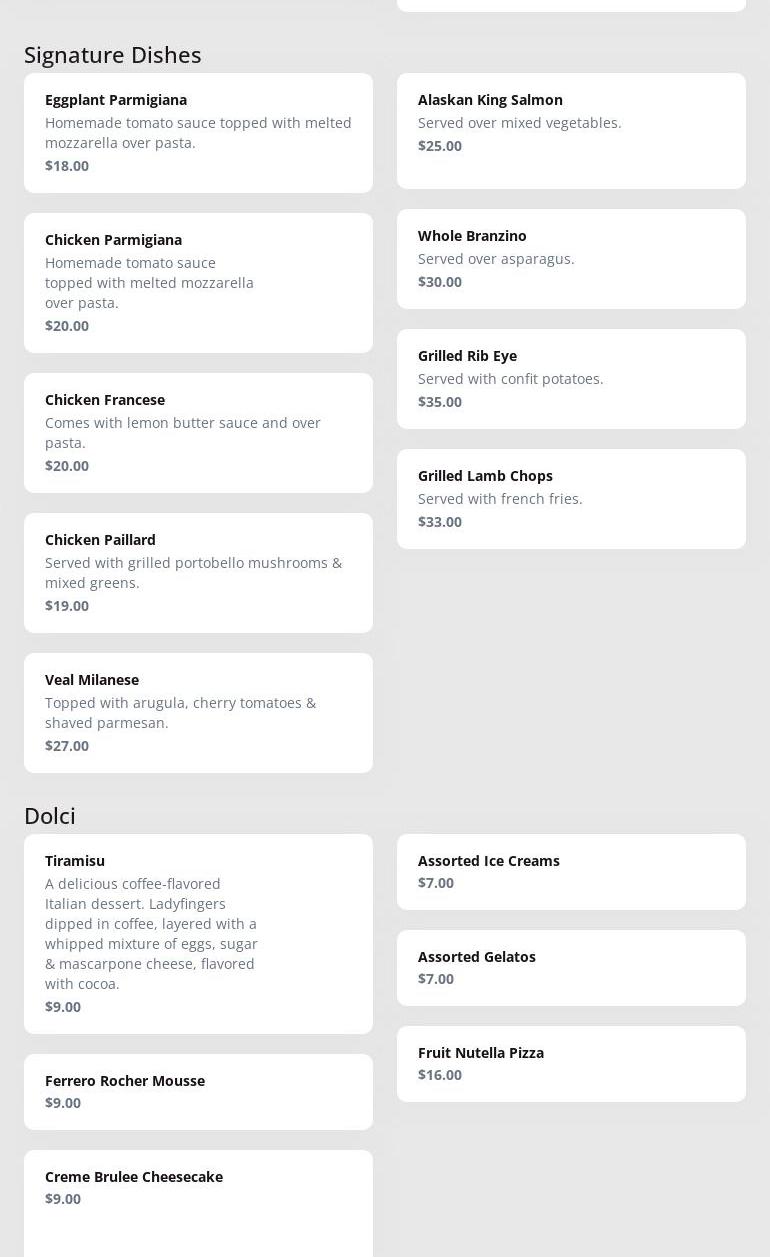
Task: Choose Chicken Francese from Signature Dishes
Action: point(198,432)
